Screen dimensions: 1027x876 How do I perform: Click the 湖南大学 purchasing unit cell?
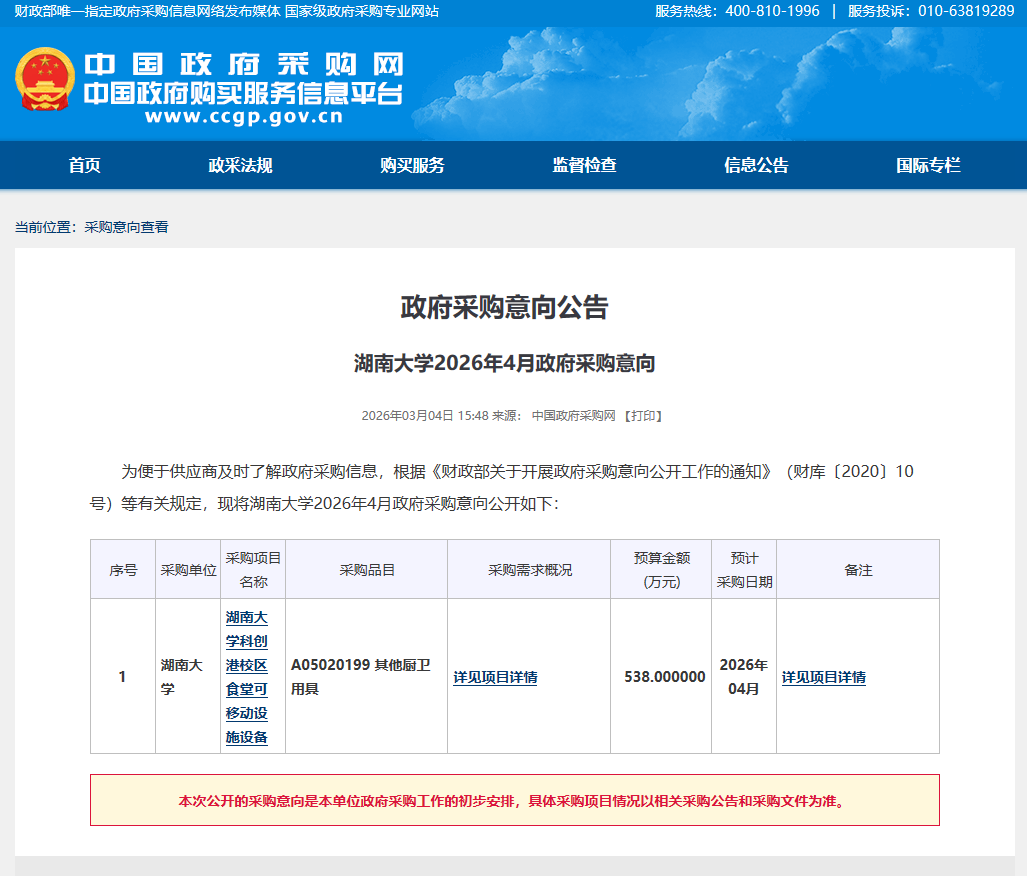pos(189,676)
